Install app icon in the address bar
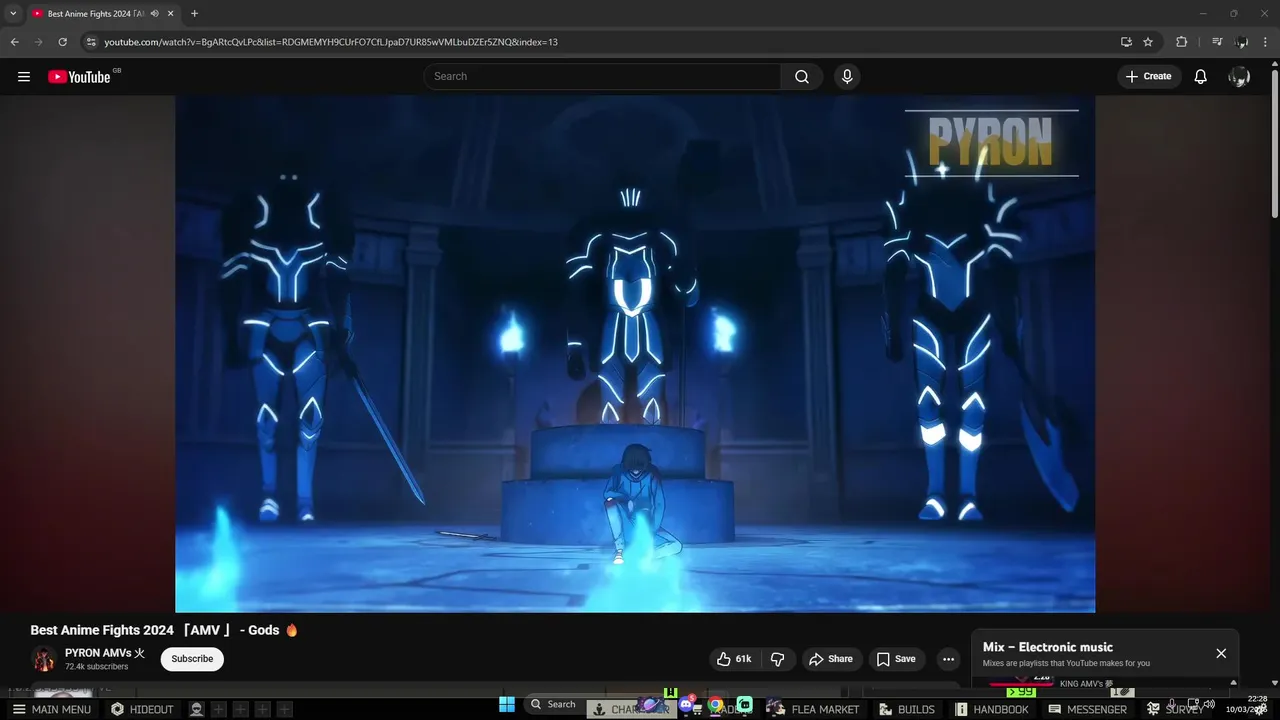The width and height of the screenshot is (1280, 720). click(x=1126, y=42)
